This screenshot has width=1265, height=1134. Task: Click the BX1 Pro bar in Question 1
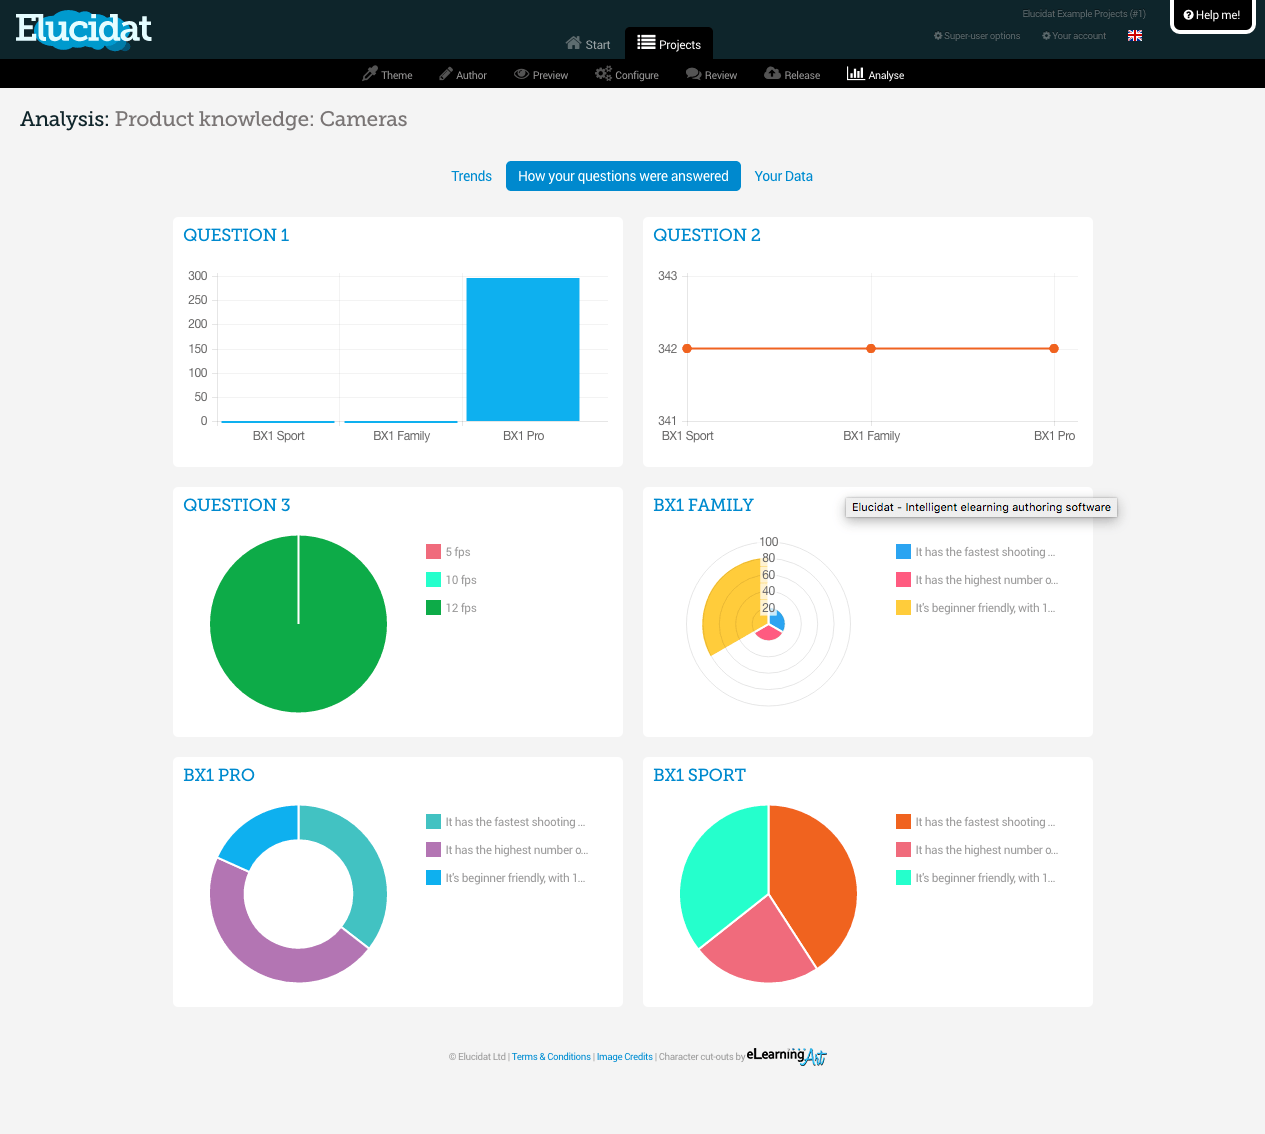pos(523,349)
